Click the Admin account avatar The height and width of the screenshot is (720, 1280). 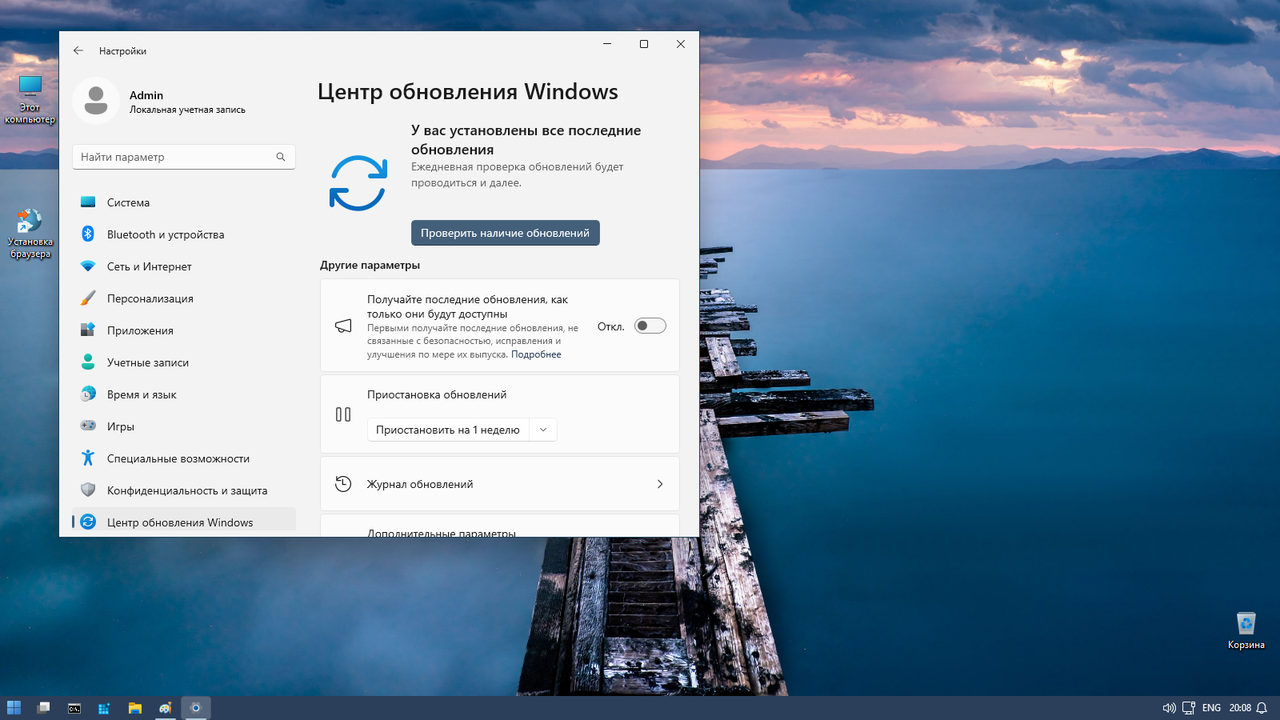(96, 101)
